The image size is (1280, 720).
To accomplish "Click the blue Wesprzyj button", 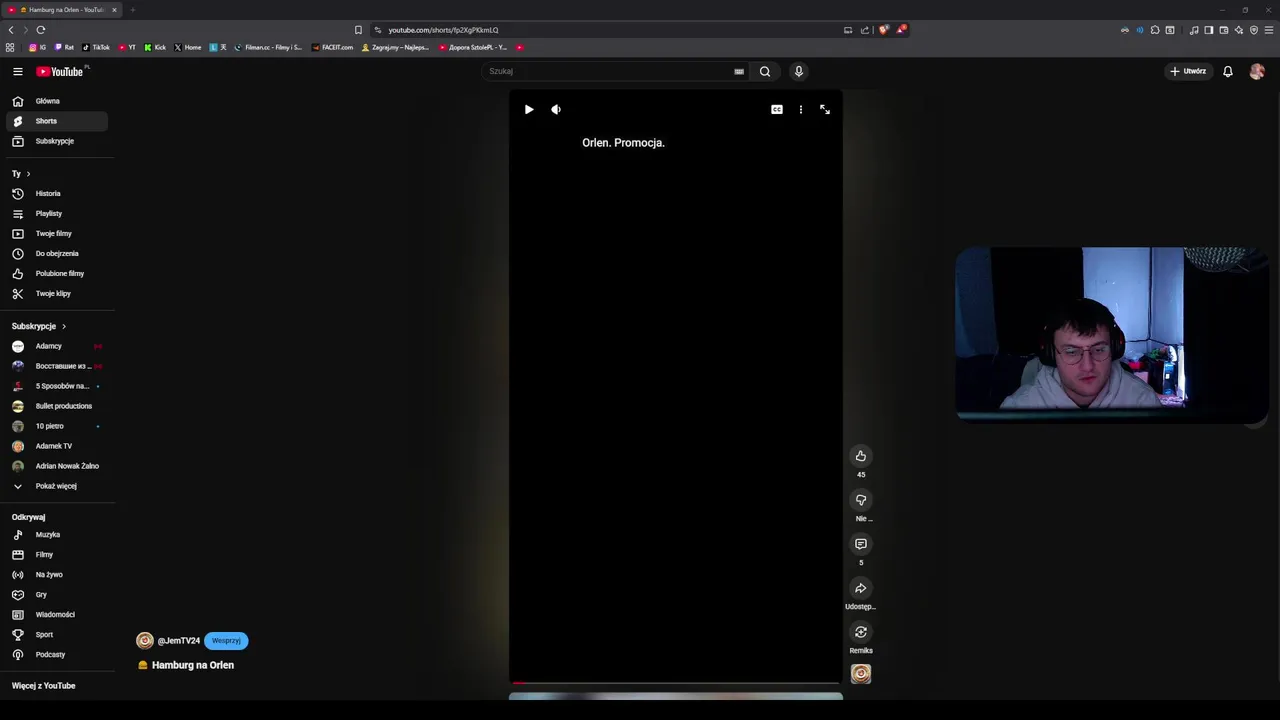I will pos(226,641).
